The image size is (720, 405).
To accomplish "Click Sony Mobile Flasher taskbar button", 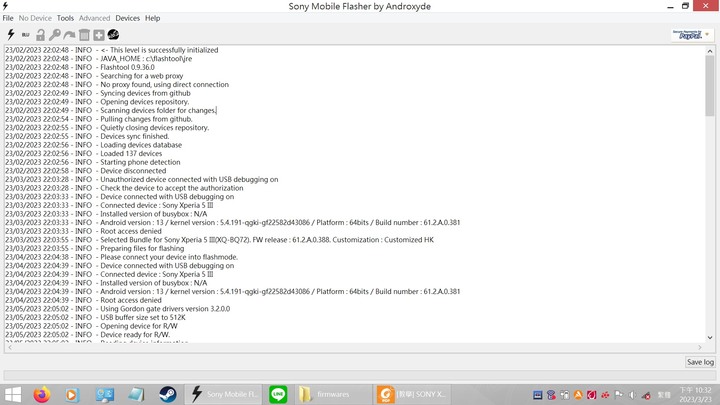I will coord(224,394).
